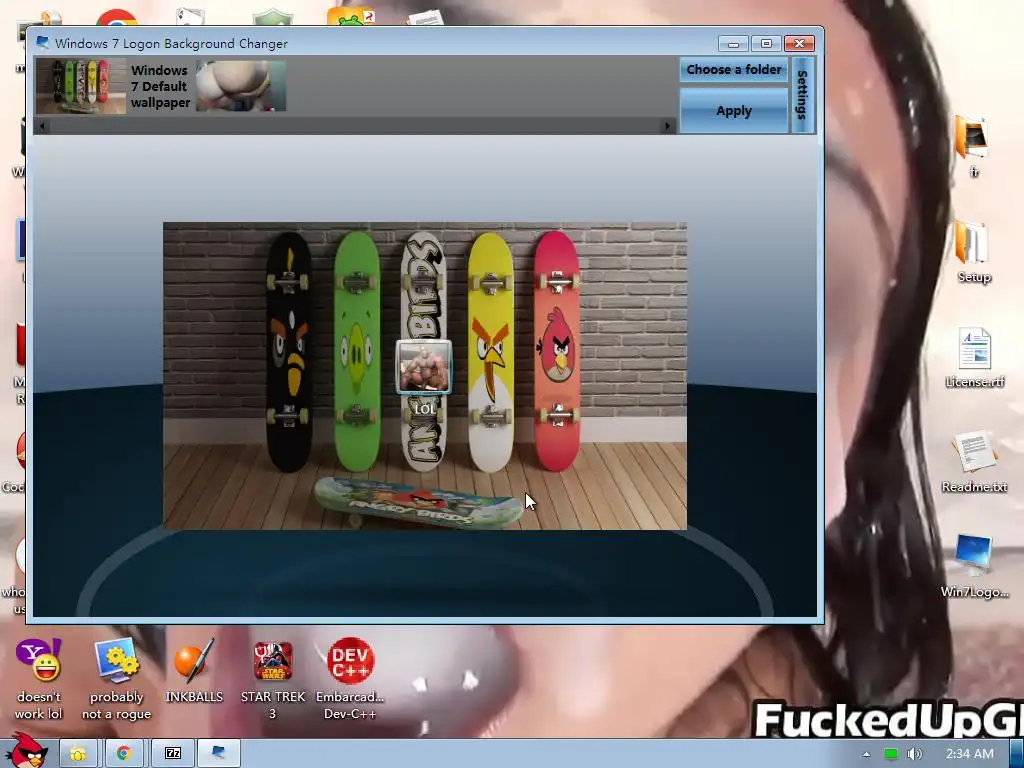
Task: Maximize the Logon Background Changer window
Action: tap(766, 44)
